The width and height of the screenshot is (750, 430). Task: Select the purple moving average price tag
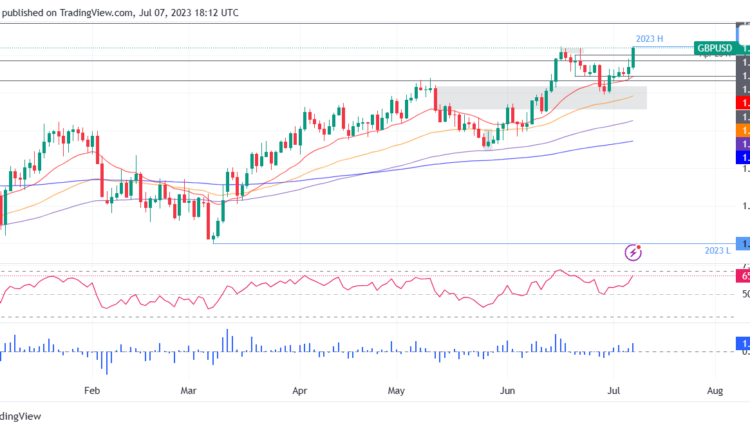pos(743,145)
